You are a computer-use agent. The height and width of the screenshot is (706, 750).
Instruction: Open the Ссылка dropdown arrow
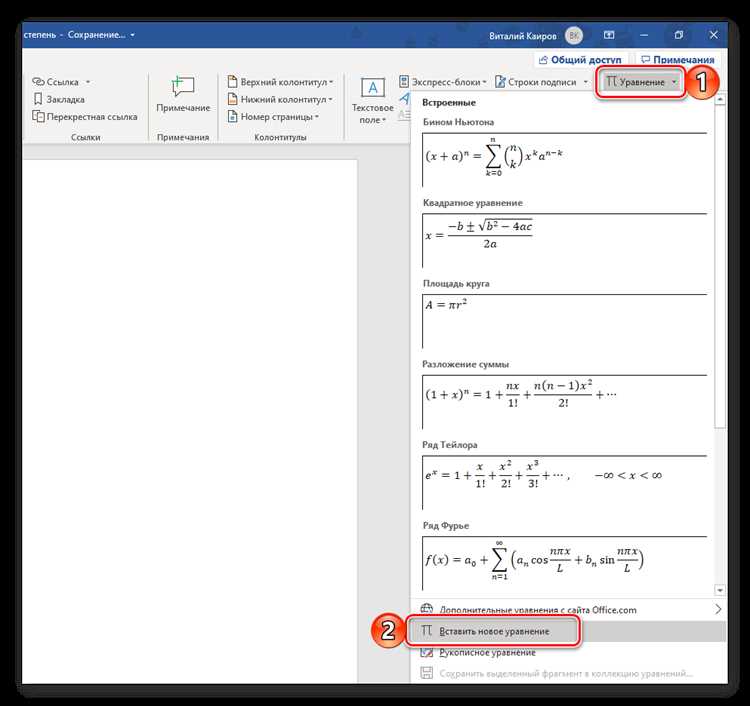pos(88,82)
